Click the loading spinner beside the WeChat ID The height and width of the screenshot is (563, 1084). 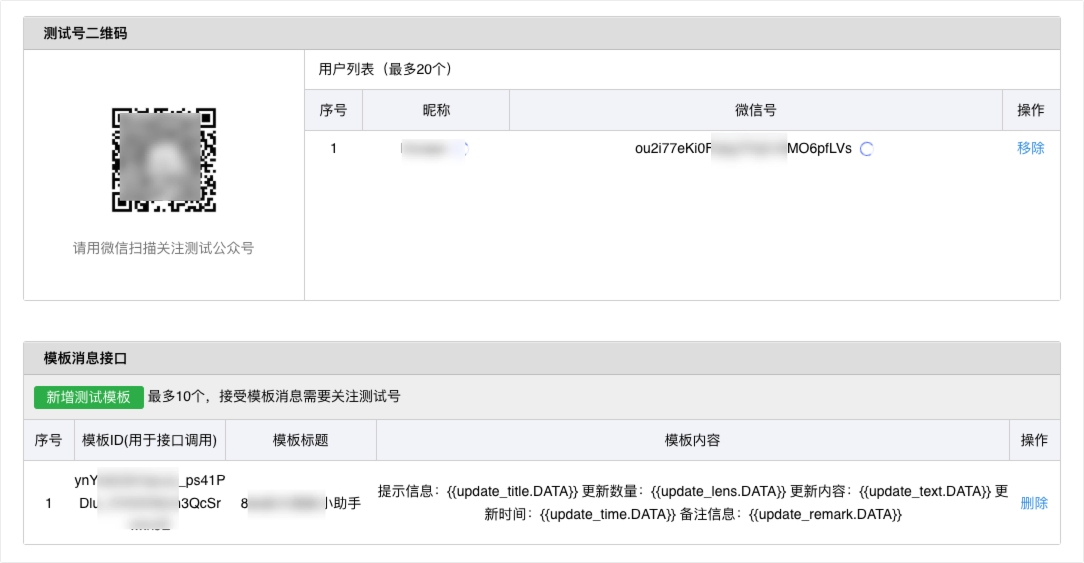click(866, 149)
